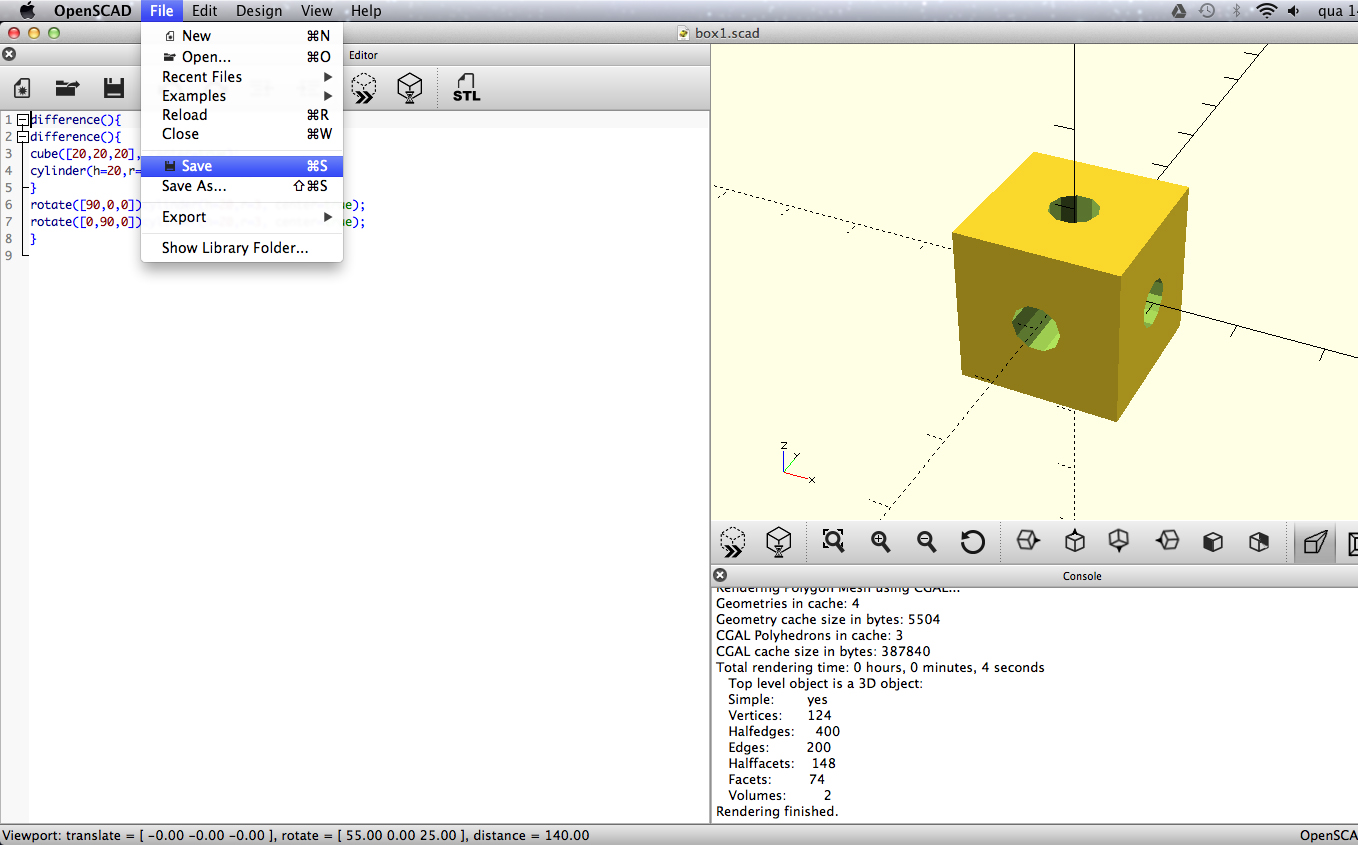Choose Open... from the File menu

click(242, 57)
